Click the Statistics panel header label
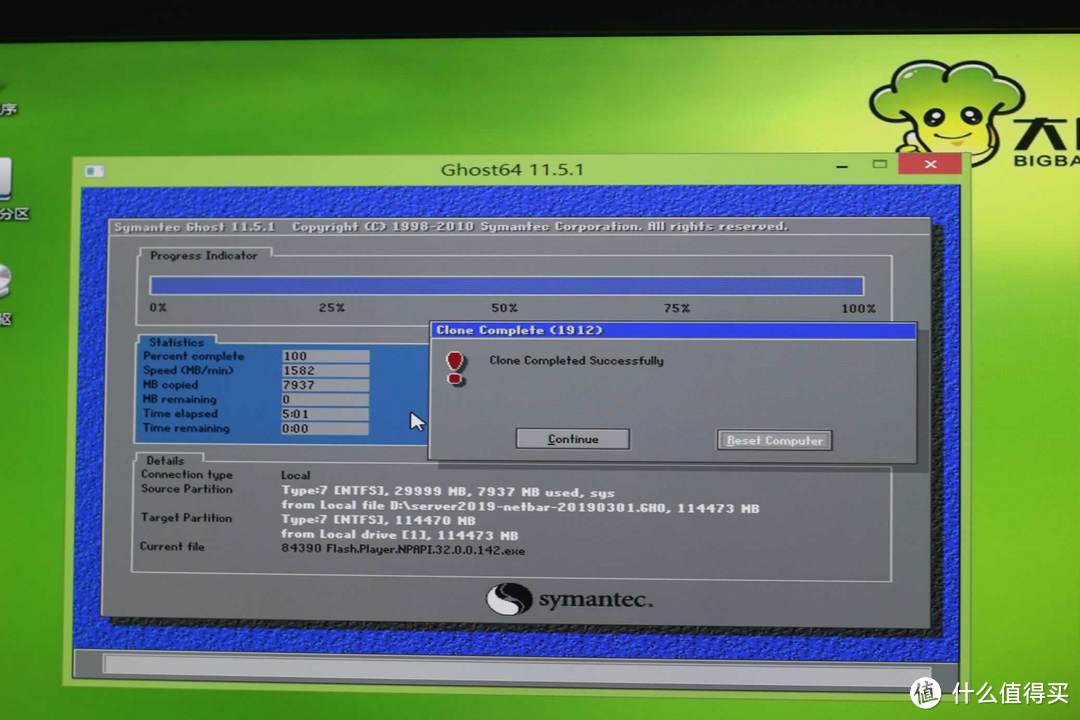 pos(176,341)
